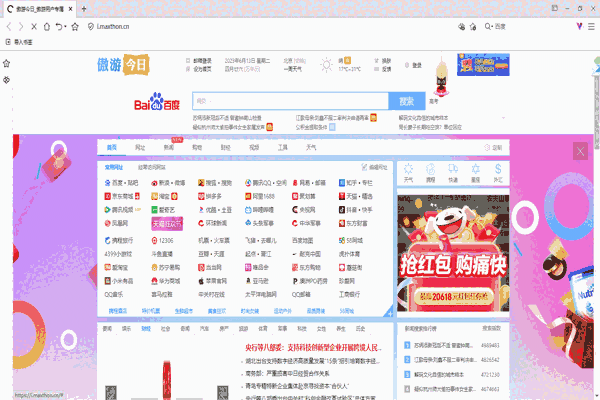Click the sidebar icon below the star

click(7, 80)
